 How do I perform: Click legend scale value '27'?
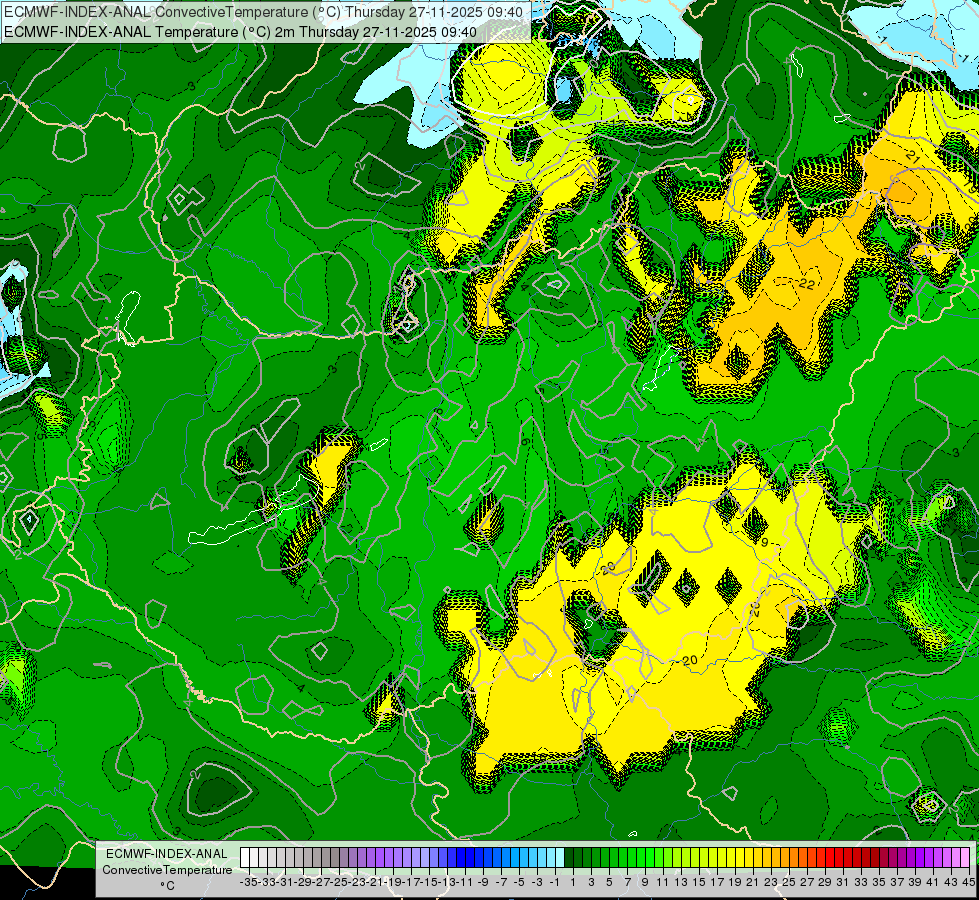(807, 882)
